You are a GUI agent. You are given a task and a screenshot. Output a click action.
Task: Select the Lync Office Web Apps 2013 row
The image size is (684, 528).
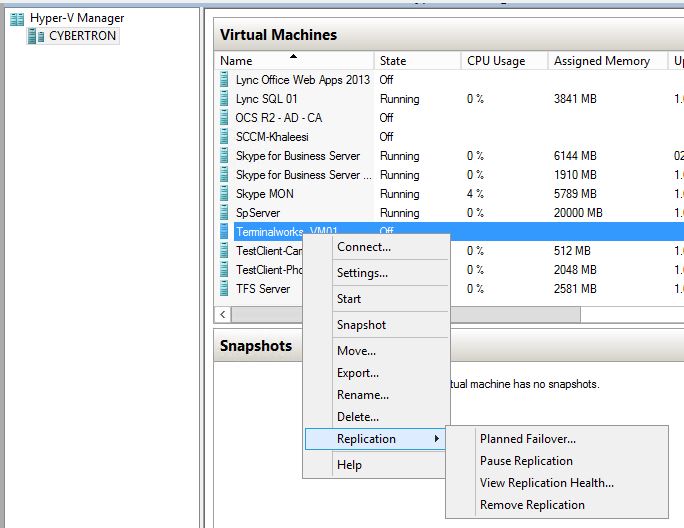pyautogui.click(x=449, y=79)
